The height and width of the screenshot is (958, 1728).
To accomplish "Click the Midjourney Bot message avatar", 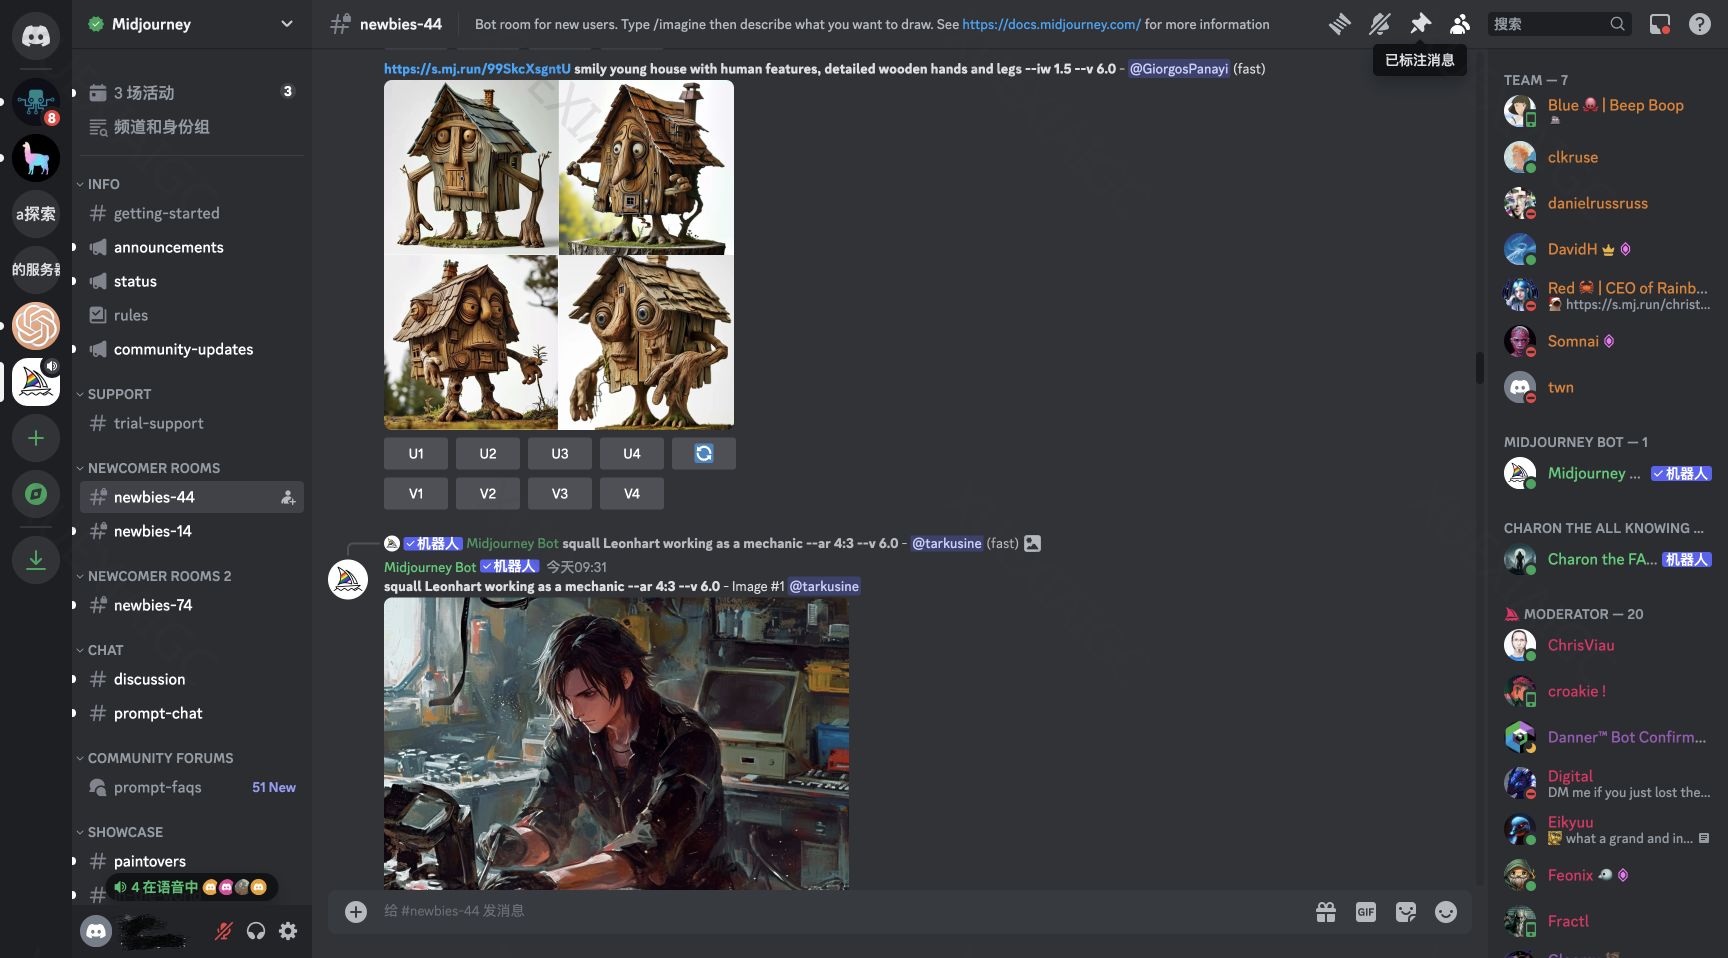I will pos(348,580).
